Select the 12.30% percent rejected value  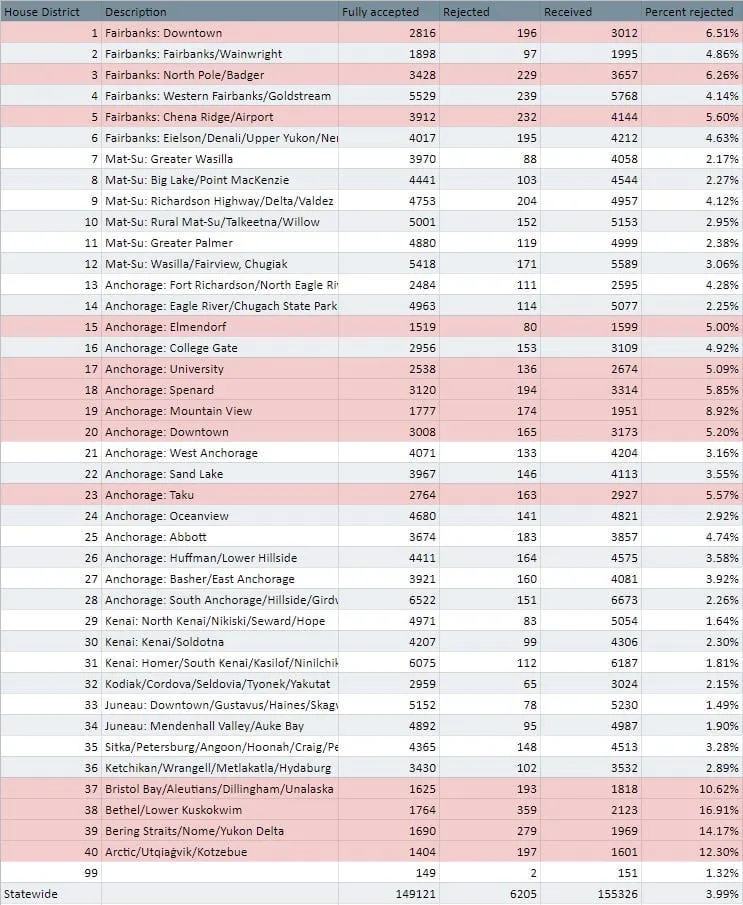tap(719, 852)
